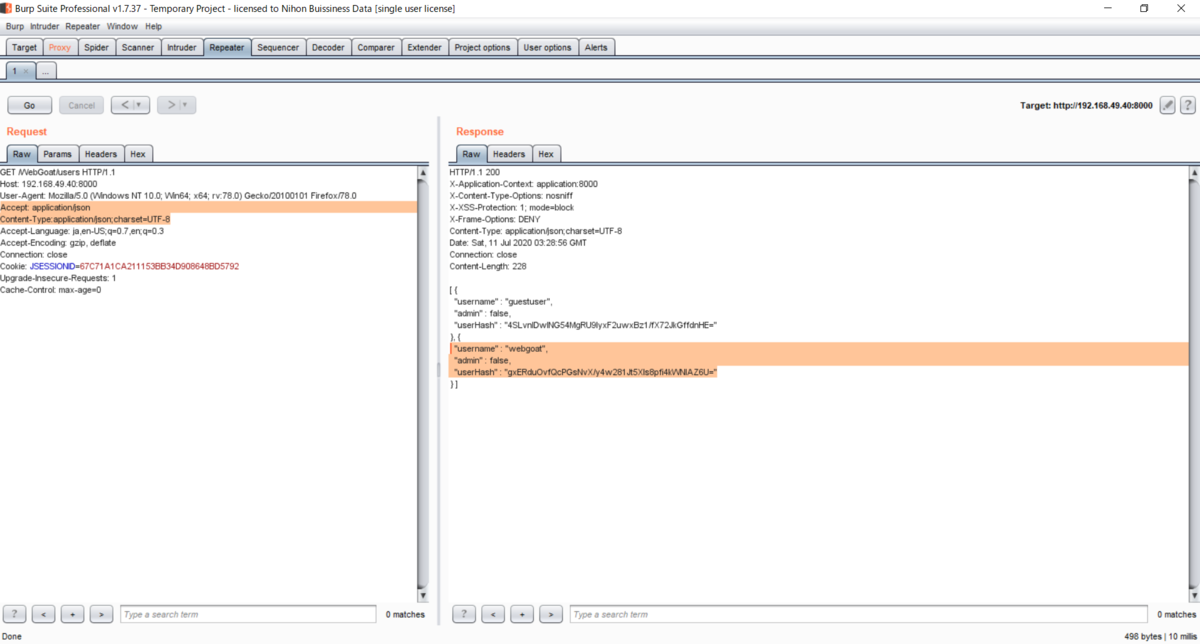Click the response search next match button

pyautogui.click(x=551, y=614)
